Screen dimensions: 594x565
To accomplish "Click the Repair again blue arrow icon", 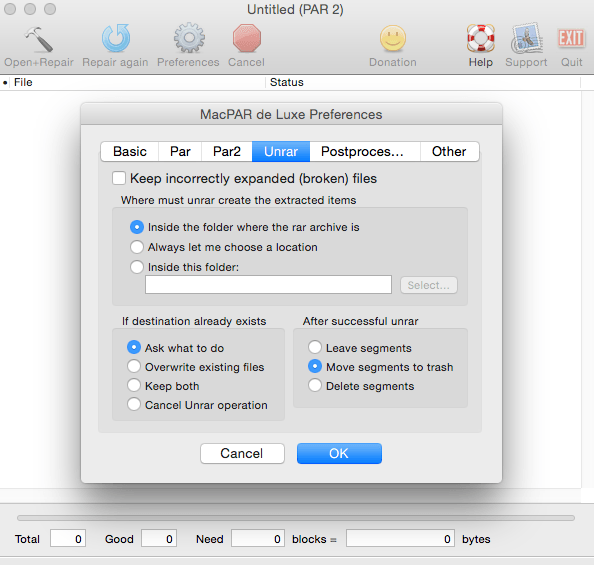I will coord(116,38).
